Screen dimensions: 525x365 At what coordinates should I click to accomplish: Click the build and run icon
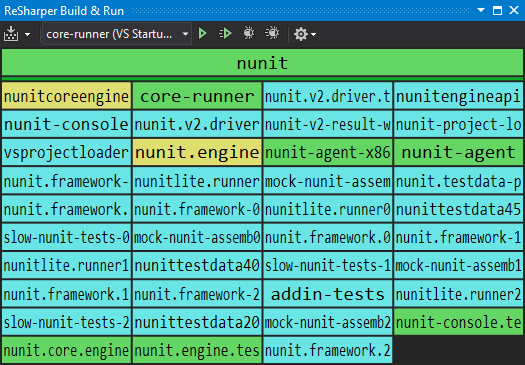[x=225, y=33]
